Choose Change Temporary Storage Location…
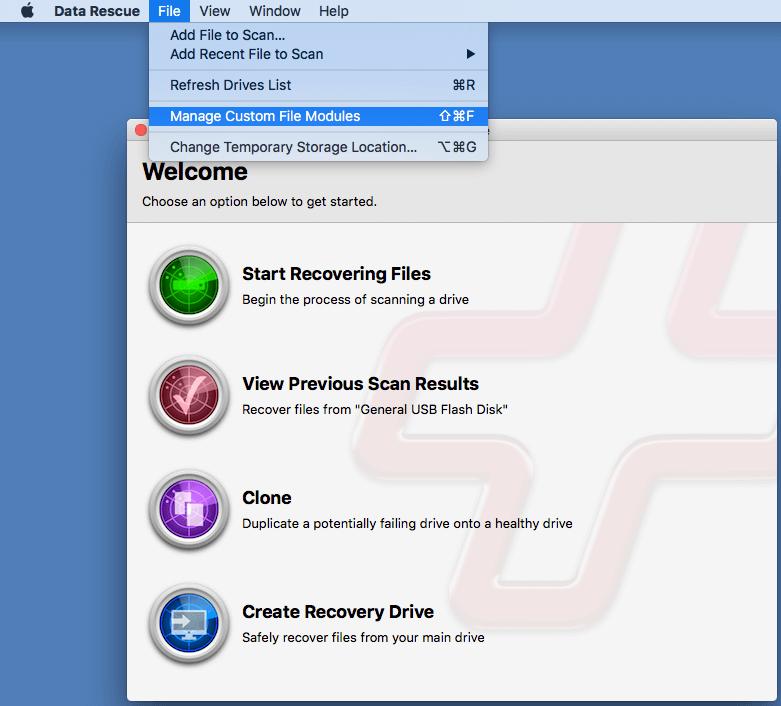 tap(318, 147)
